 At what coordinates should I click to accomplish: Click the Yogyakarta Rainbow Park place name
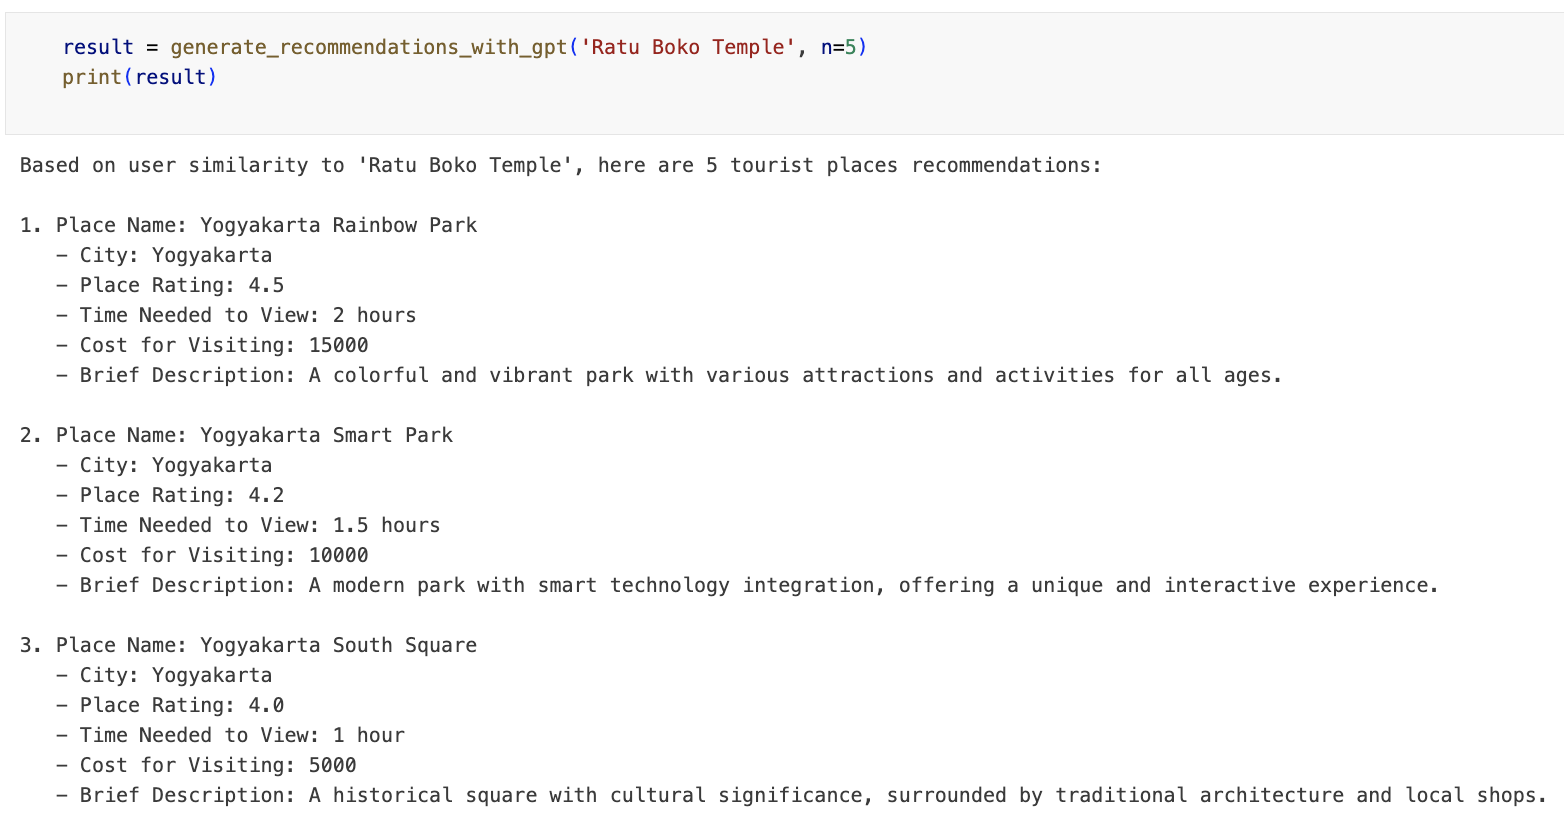pyautogui.click(x=338, y=225)
